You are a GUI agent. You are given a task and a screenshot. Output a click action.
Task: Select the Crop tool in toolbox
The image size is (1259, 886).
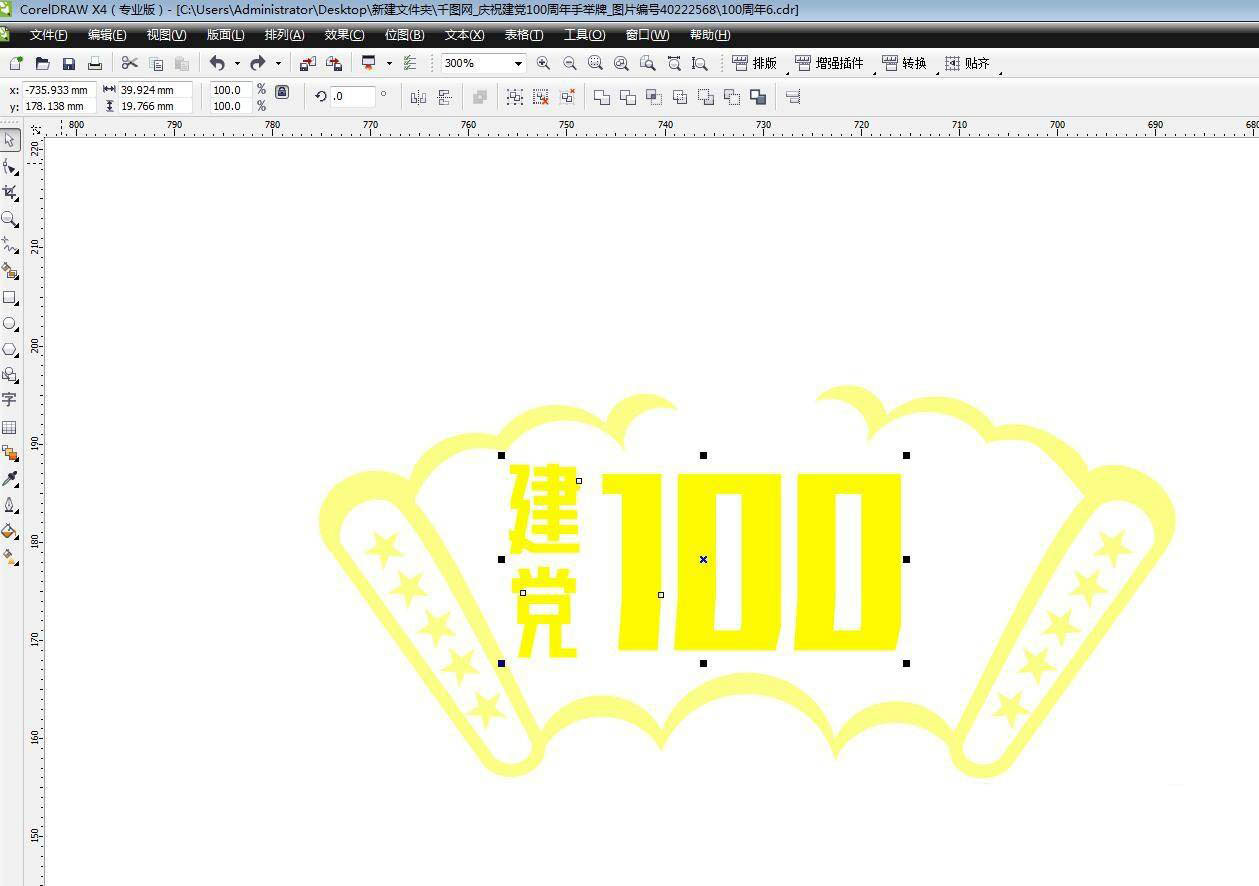tap(10, 192)
